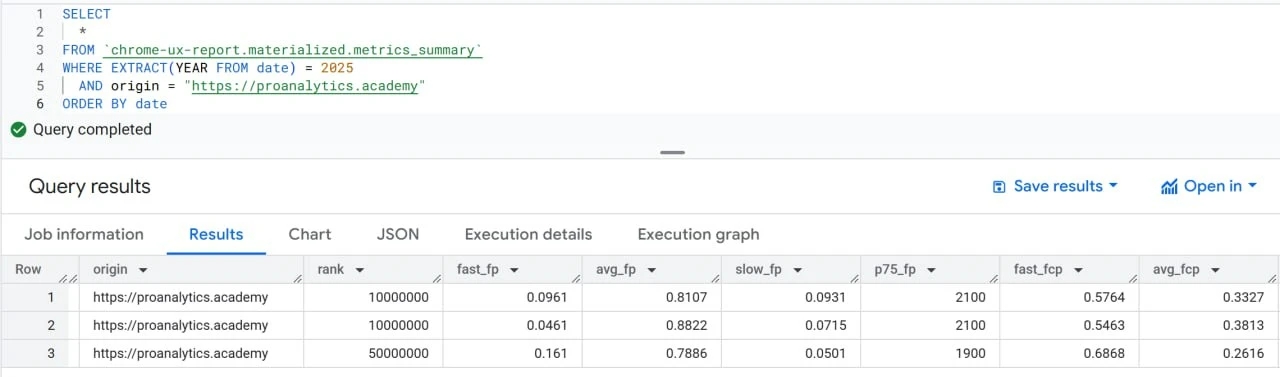Click the proanalytics.academy URL string in query

[x=305, y=86]
